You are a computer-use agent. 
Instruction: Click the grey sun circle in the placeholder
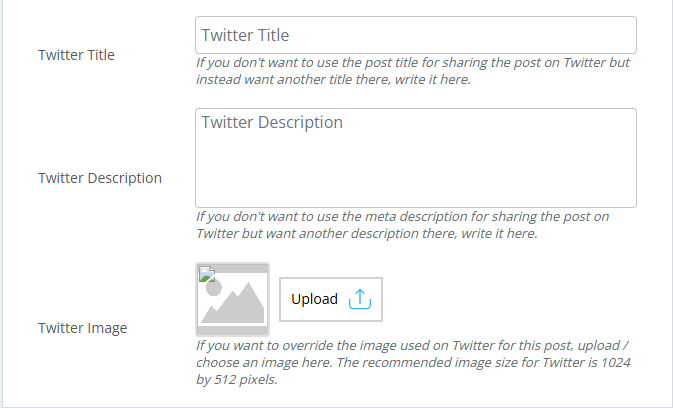click(x=212, y=288)
